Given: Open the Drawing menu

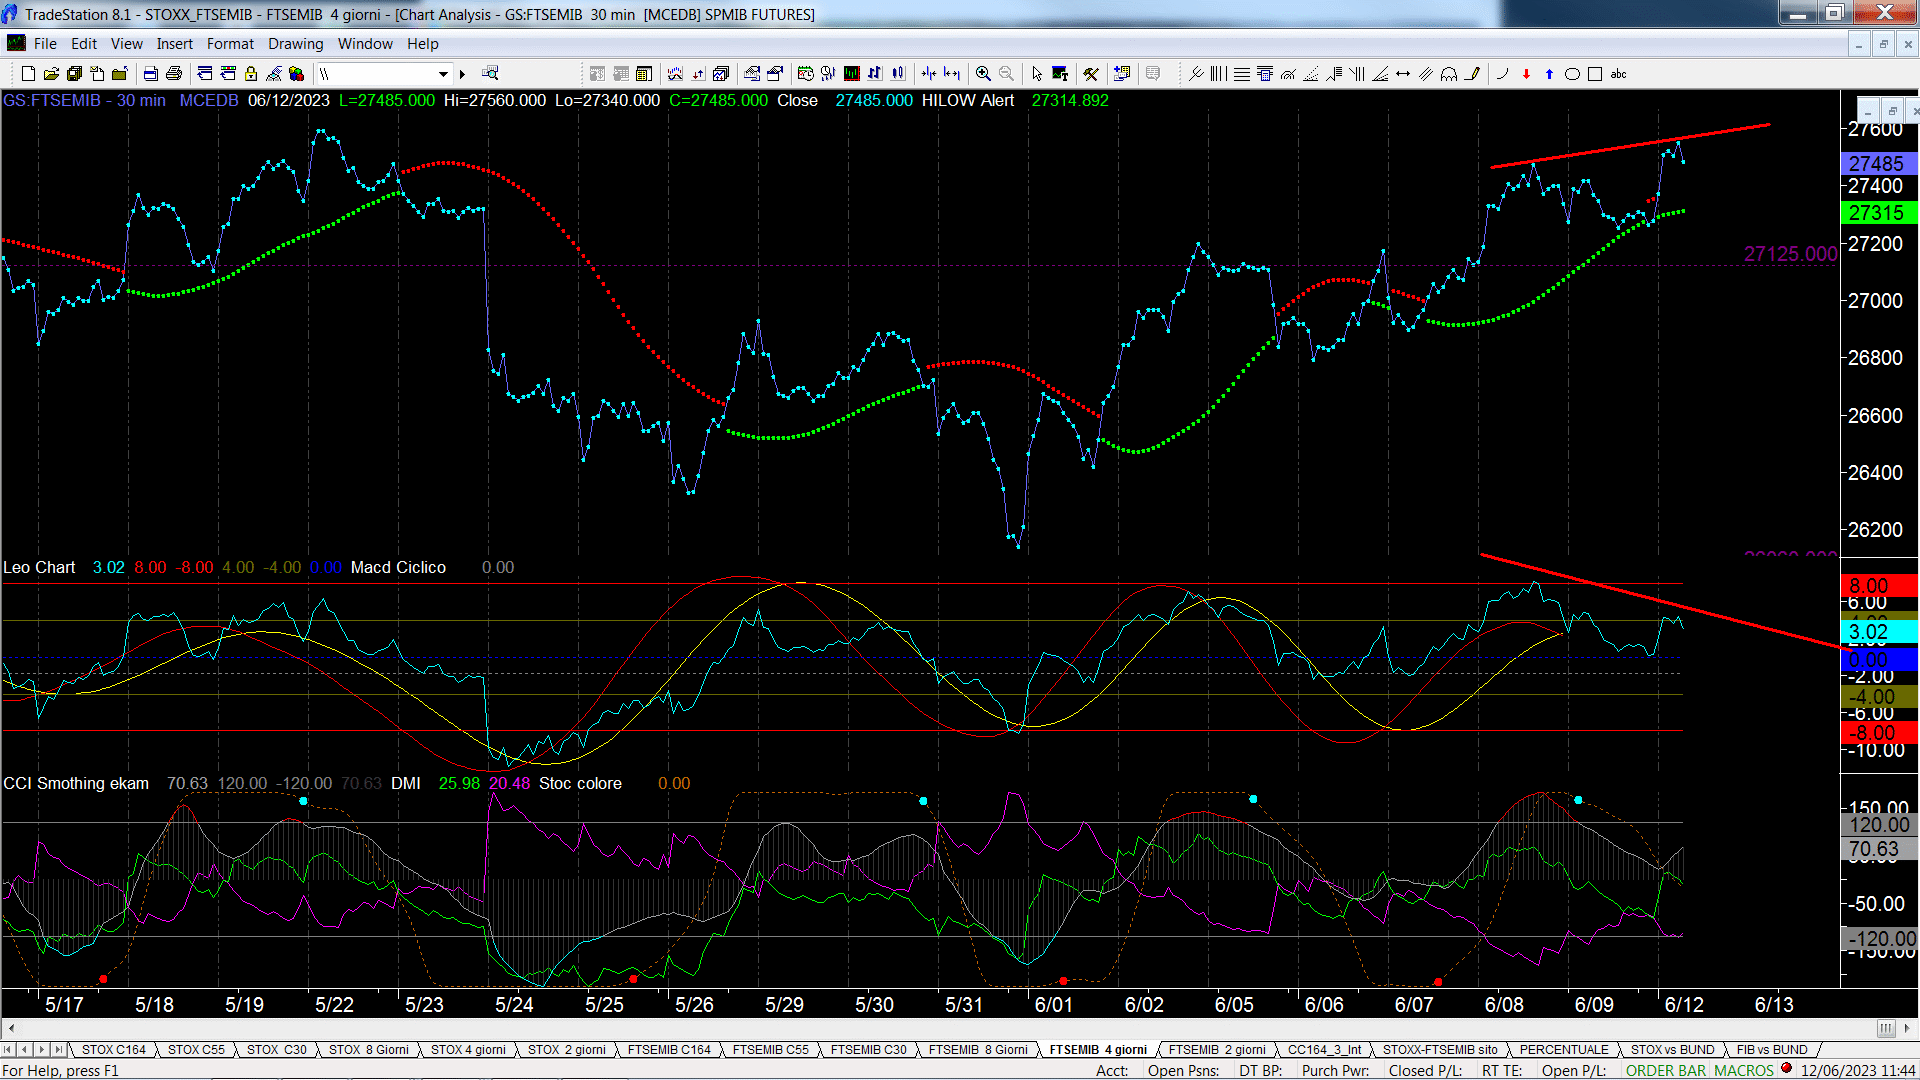Looking at the screenshot, I should (x=296, y=44).
